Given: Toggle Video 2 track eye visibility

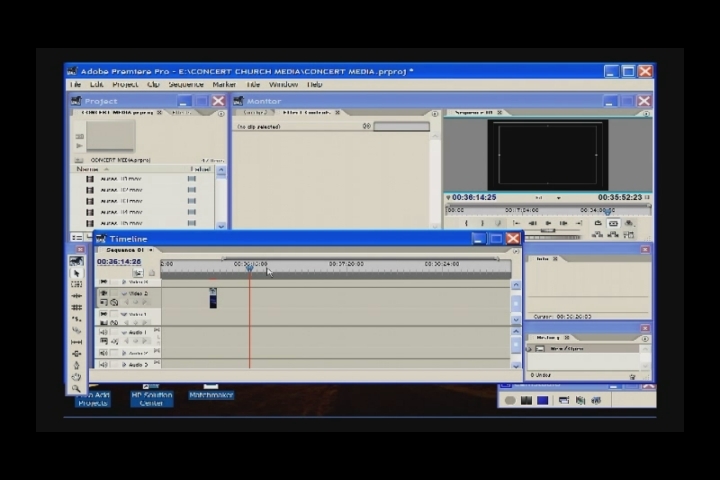Looking at the screenshot, I should (x=103, y=294).
